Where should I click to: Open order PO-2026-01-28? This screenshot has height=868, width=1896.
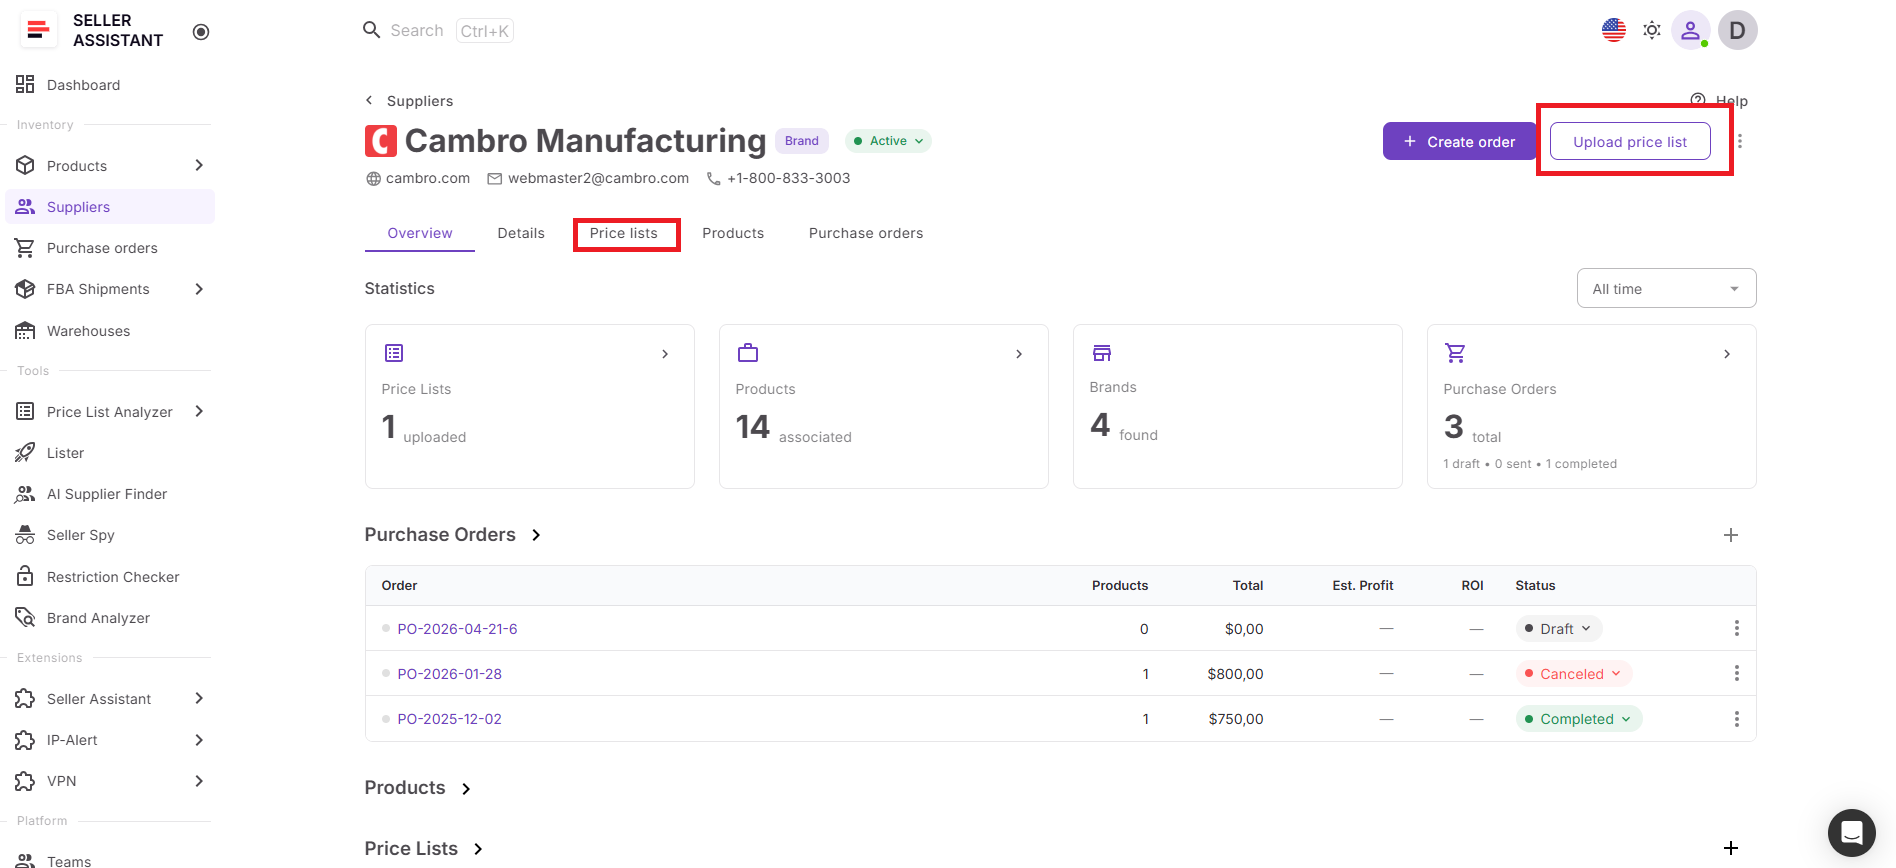pyautogui.click(x=449, y=674)
